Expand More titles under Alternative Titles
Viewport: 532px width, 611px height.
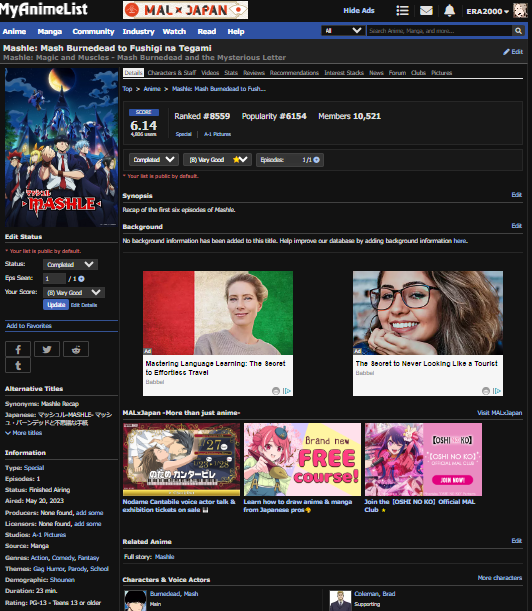click(x=24, y=433)
